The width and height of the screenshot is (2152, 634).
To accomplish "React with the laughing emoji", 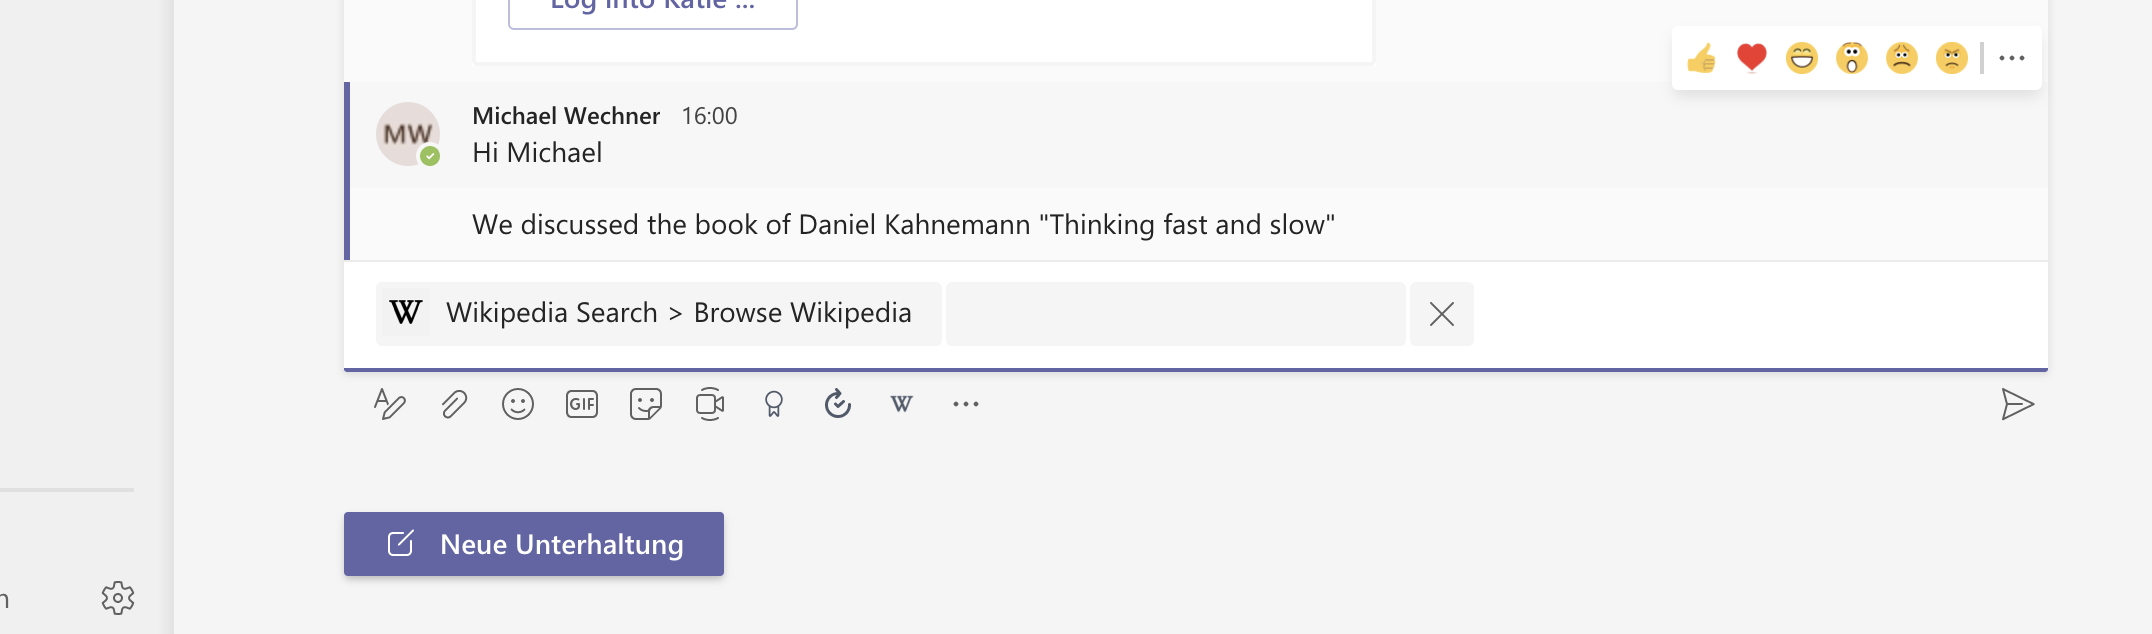I will pyautogui.click(x=1803, y=58).
